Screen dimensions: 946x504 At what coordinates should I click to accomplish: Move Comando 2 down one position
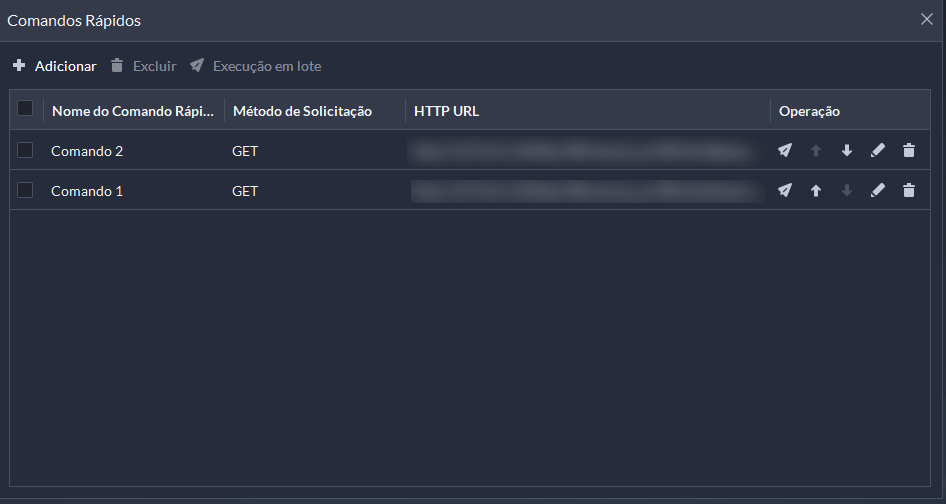[x=847, y=150]
